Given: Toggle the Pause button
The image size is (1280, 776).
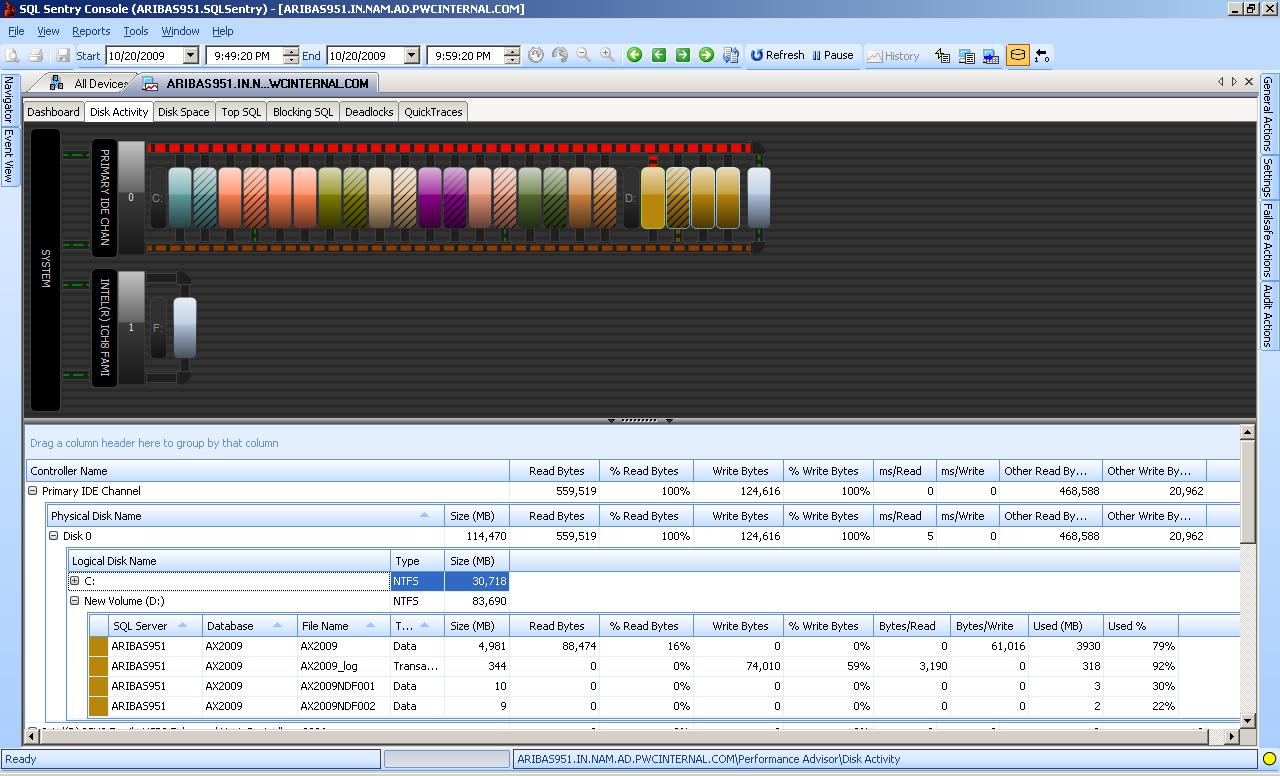Looking at the screenshot, I should point(833,55).
